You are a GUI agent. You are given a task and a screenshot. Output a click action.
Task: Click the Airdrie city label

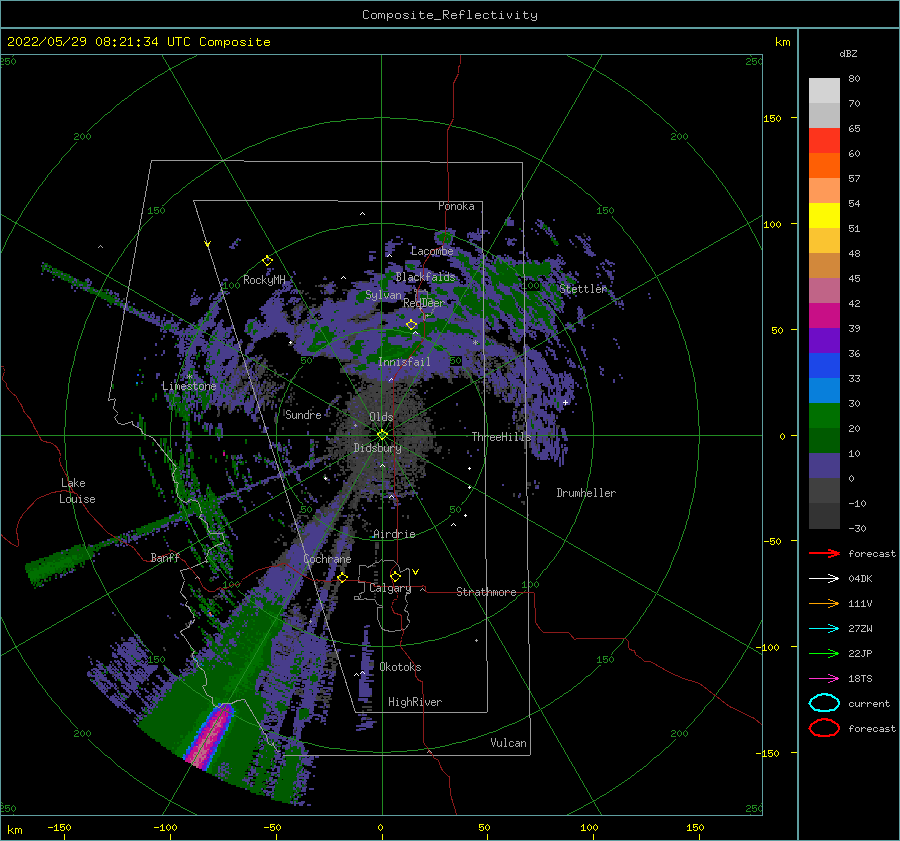[394, 534]
